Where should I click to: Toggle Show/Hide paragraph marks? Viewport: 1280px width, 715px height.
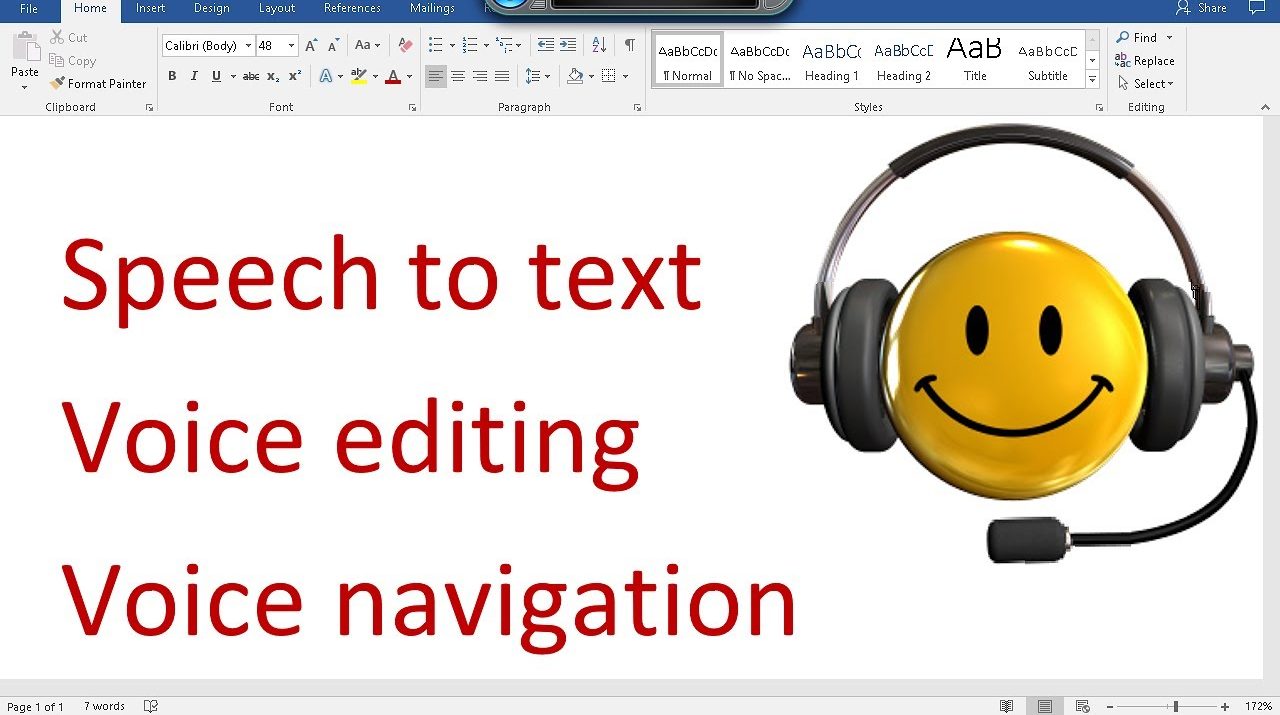coord(629,45)
